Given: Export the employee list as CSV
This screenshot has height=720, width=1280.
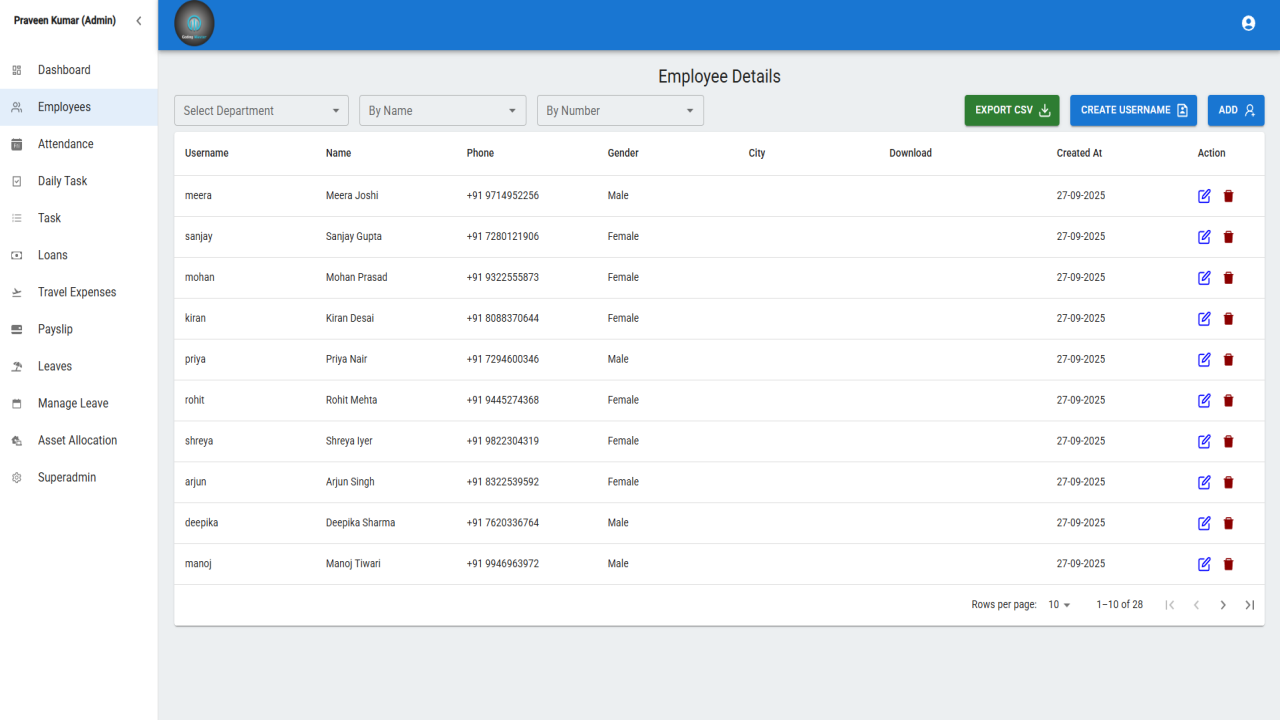Looking at the screenshot, I should (x=1012, y=110).
